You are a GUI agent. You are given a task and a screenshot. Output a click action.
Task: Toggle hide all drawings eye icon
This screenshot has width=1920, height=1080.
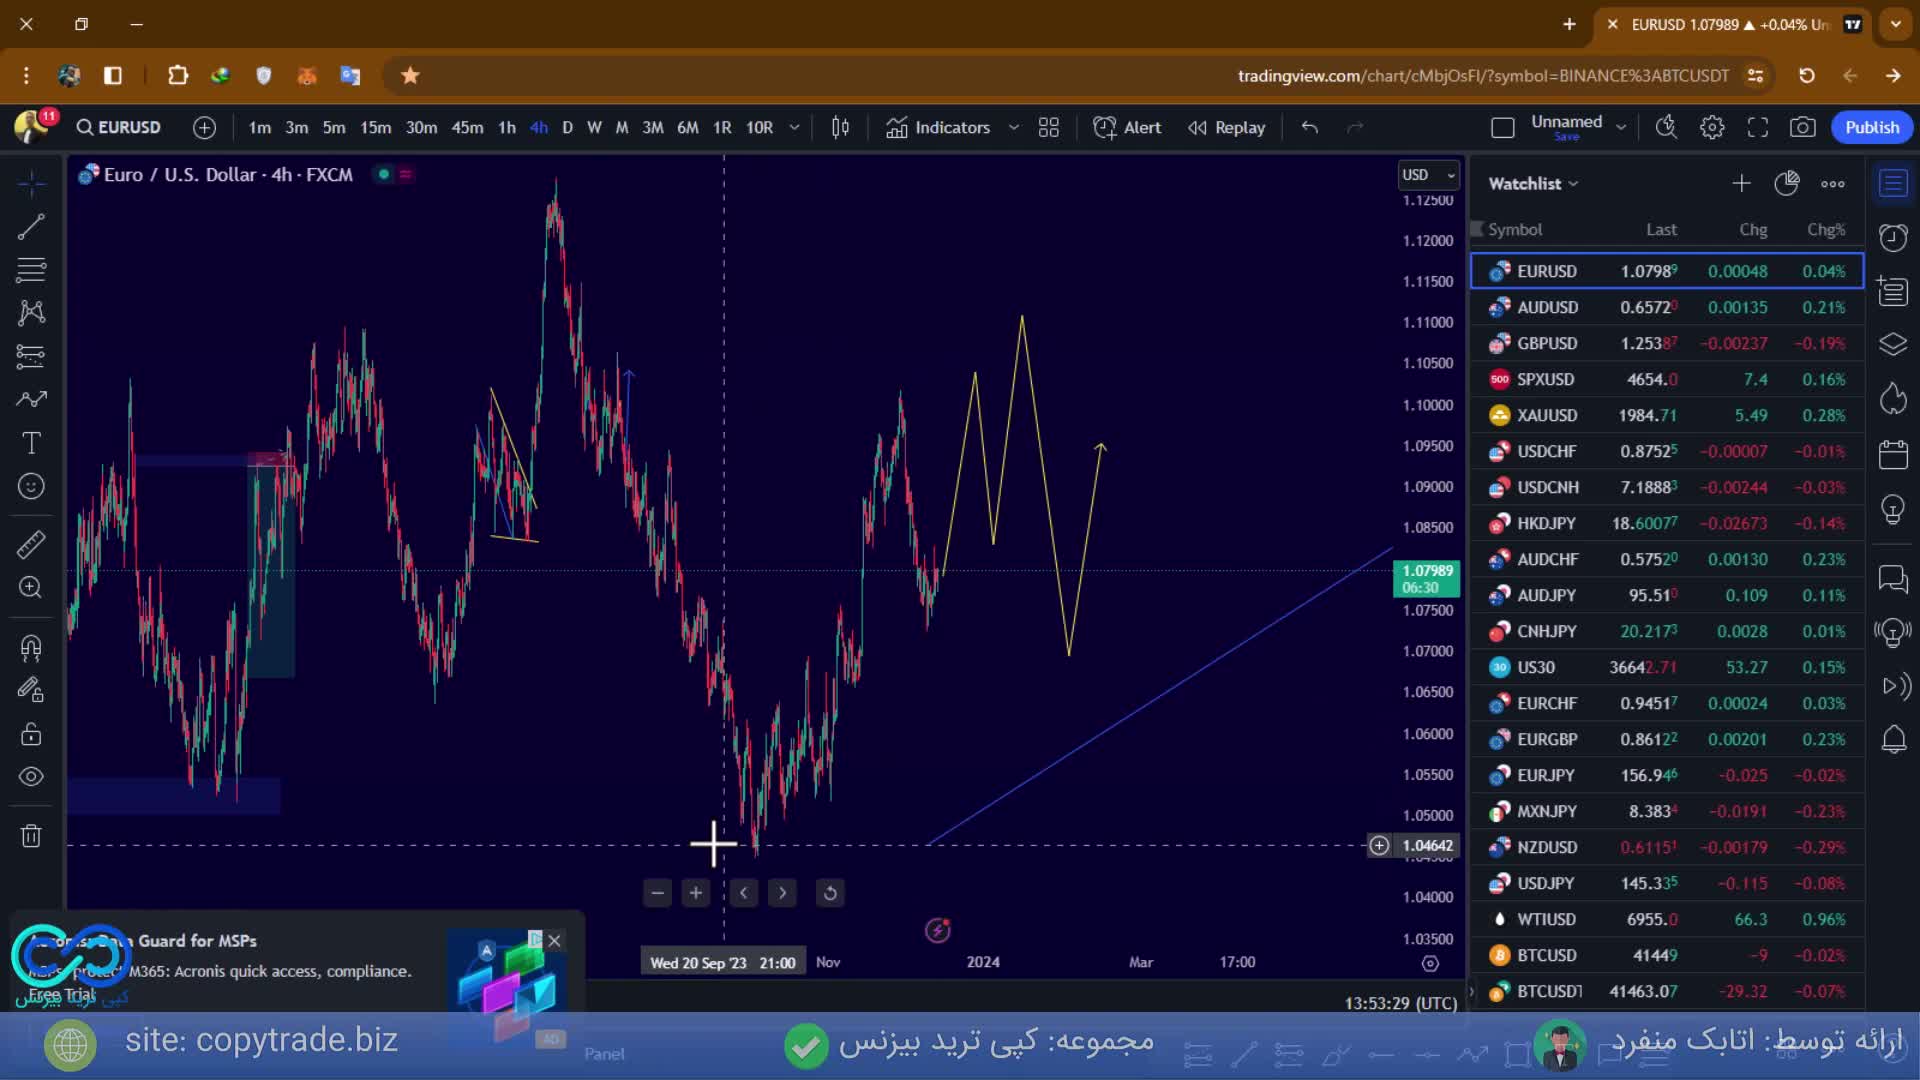pyautogui.click(x=31, y=777)
